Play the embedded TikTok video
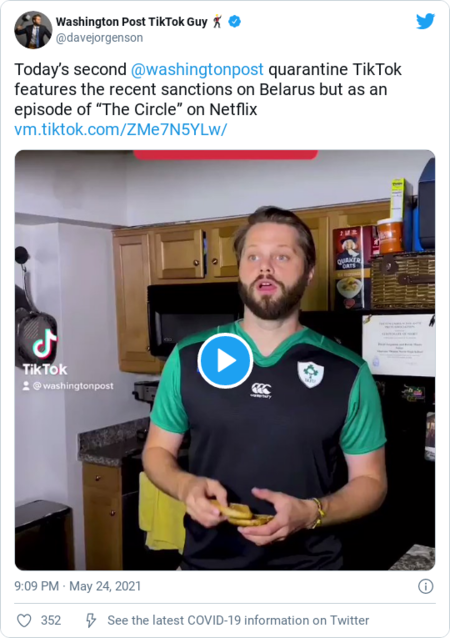 225,361
